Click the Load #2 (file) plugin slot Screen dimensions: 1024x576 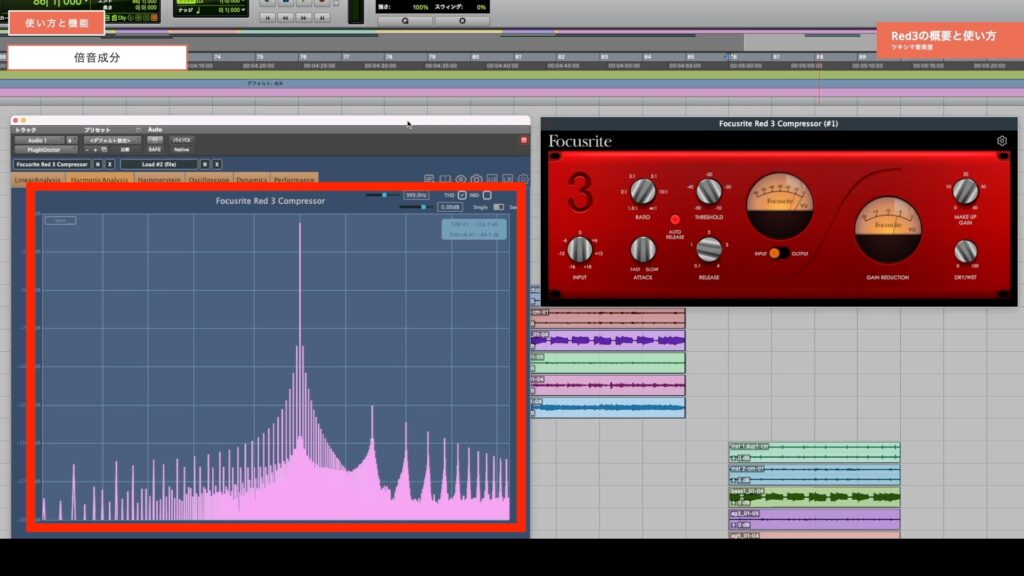(x=159, y=165)
